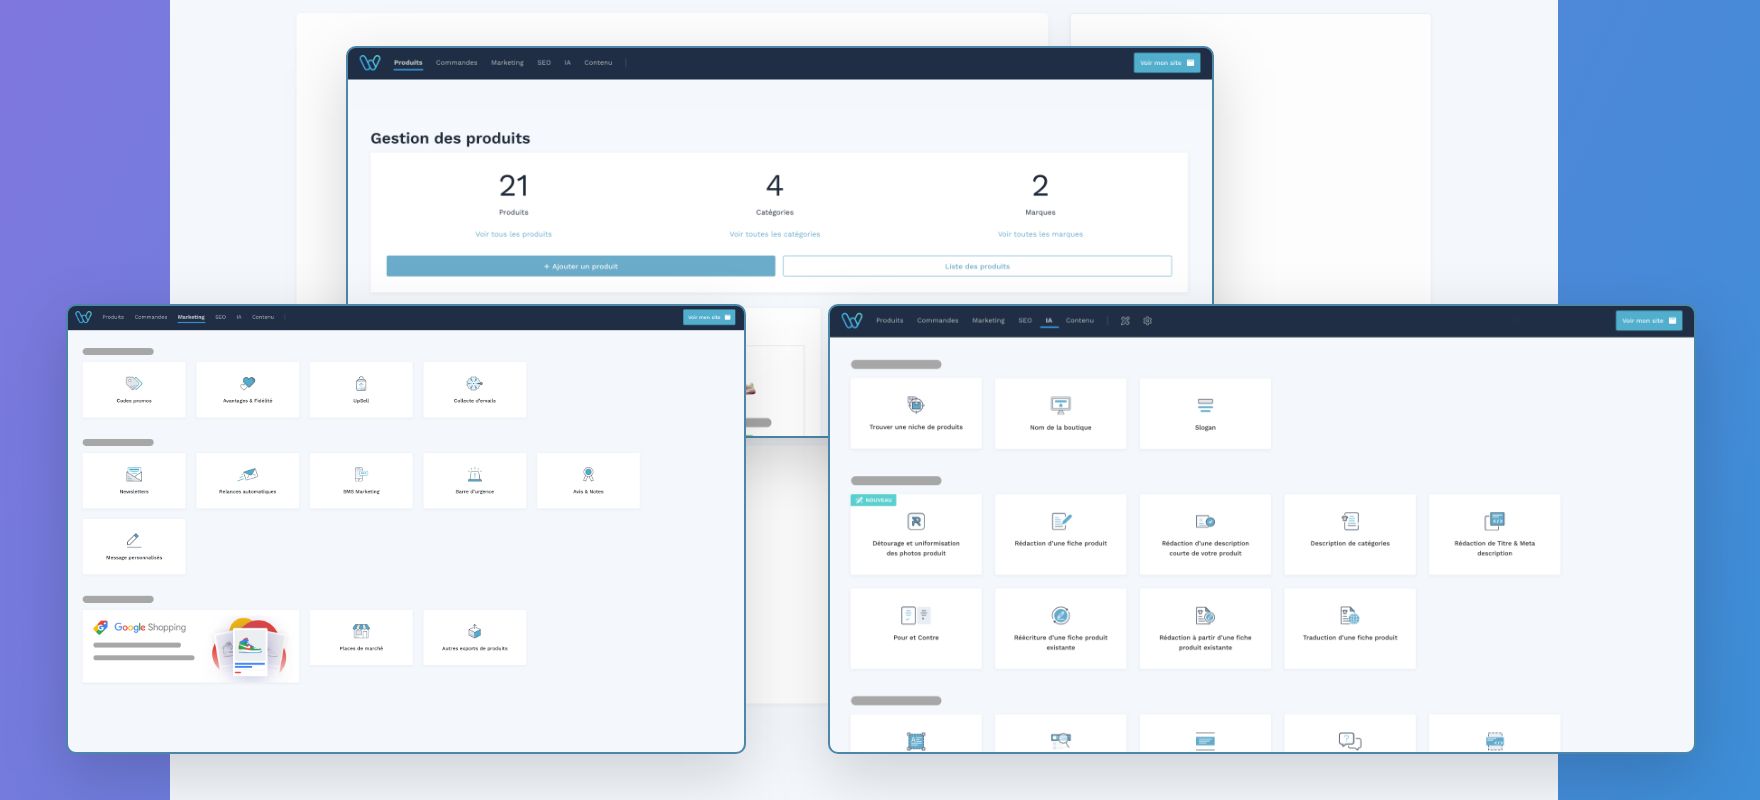Open Rédaction d'une fiche produit card
The image size is (1760, 800).
pos(1061,535)
